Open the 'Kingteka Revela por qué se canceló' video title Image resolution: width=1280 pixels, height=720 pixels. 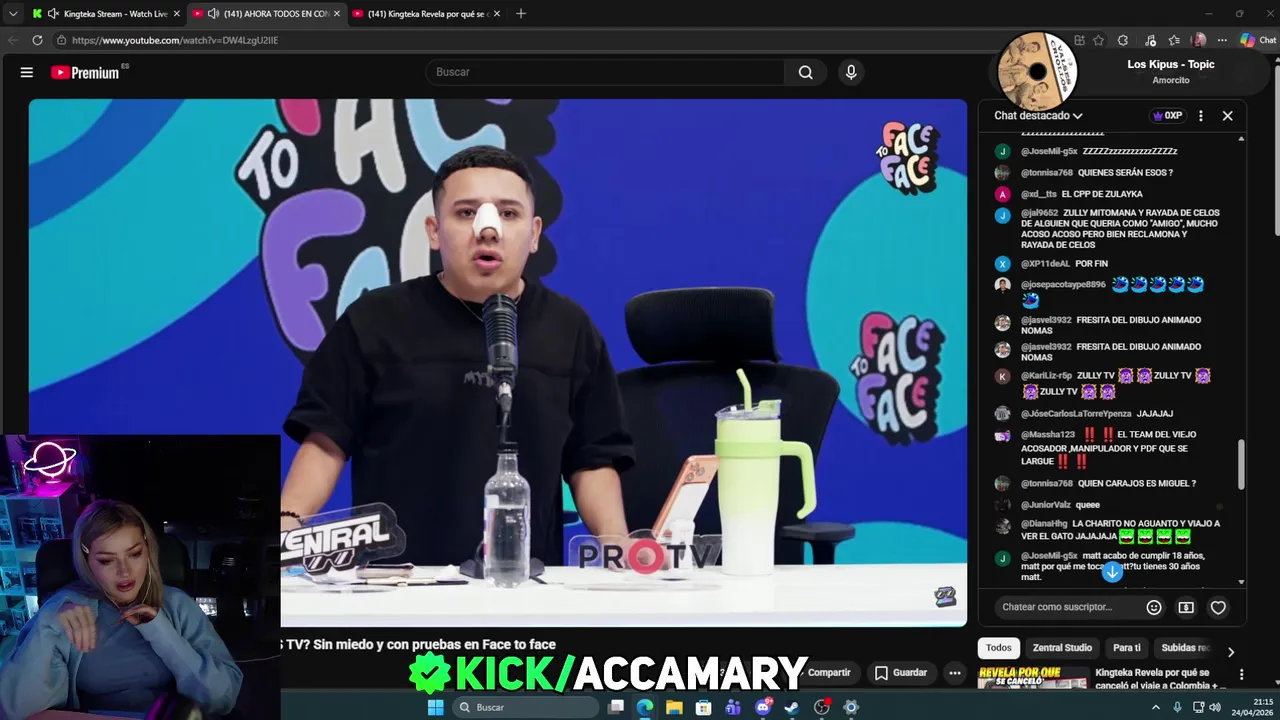(1160, 679)
